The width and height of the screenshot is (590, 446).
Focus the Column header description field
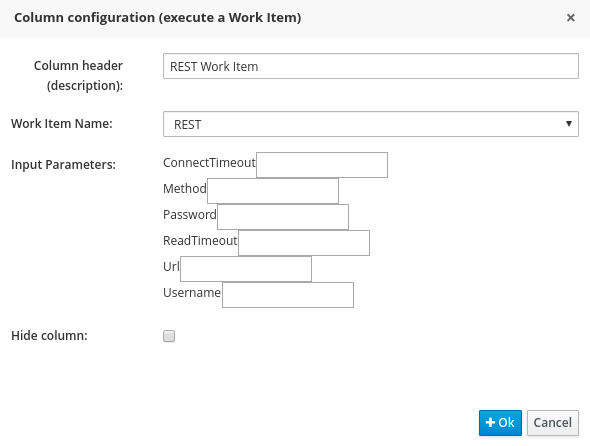pos(371,66)
